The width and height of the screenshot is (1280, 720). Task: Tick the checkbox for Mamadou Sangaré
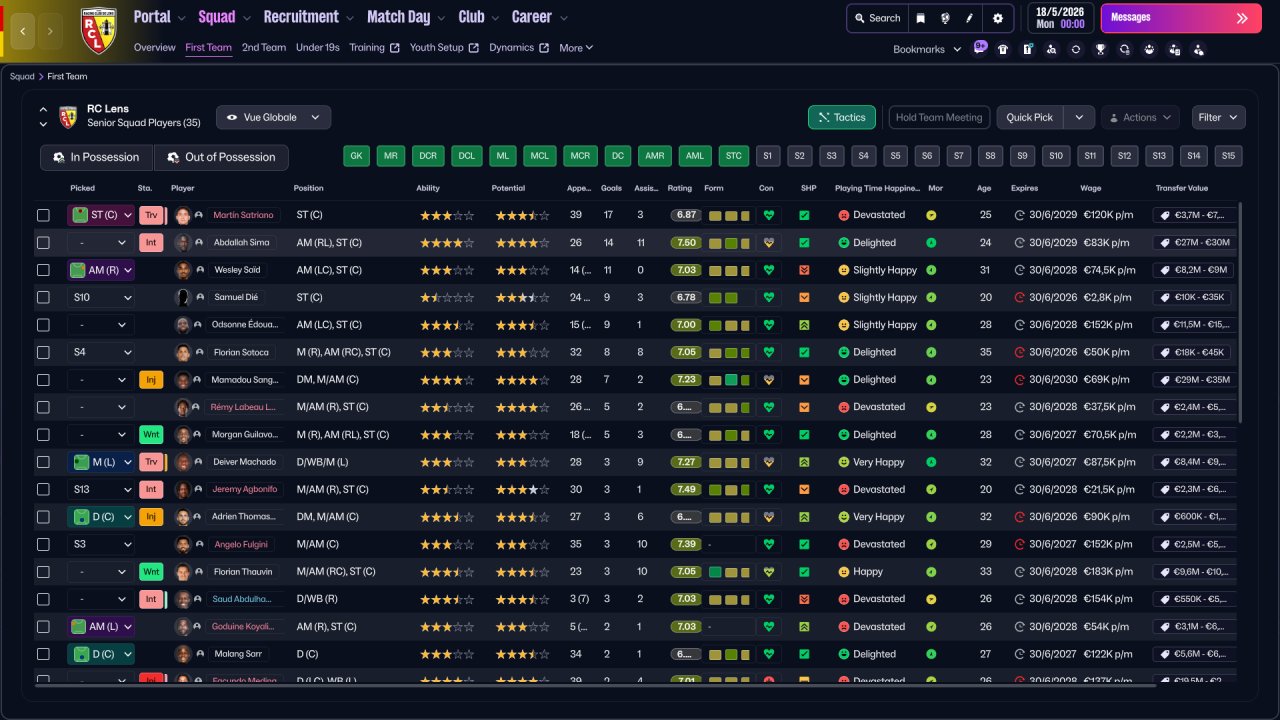point(43,380)
